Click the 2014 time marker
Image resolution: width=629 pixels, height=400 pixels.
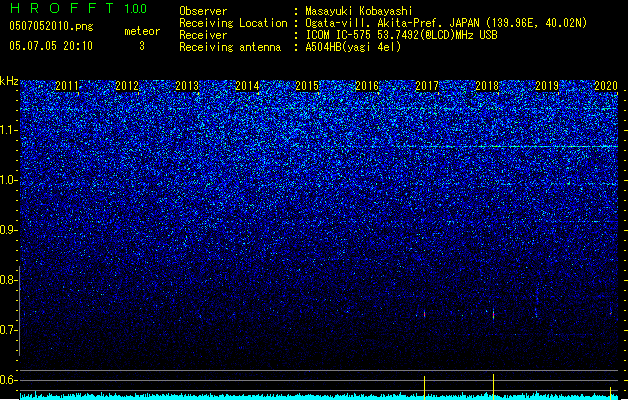point(247,86)
